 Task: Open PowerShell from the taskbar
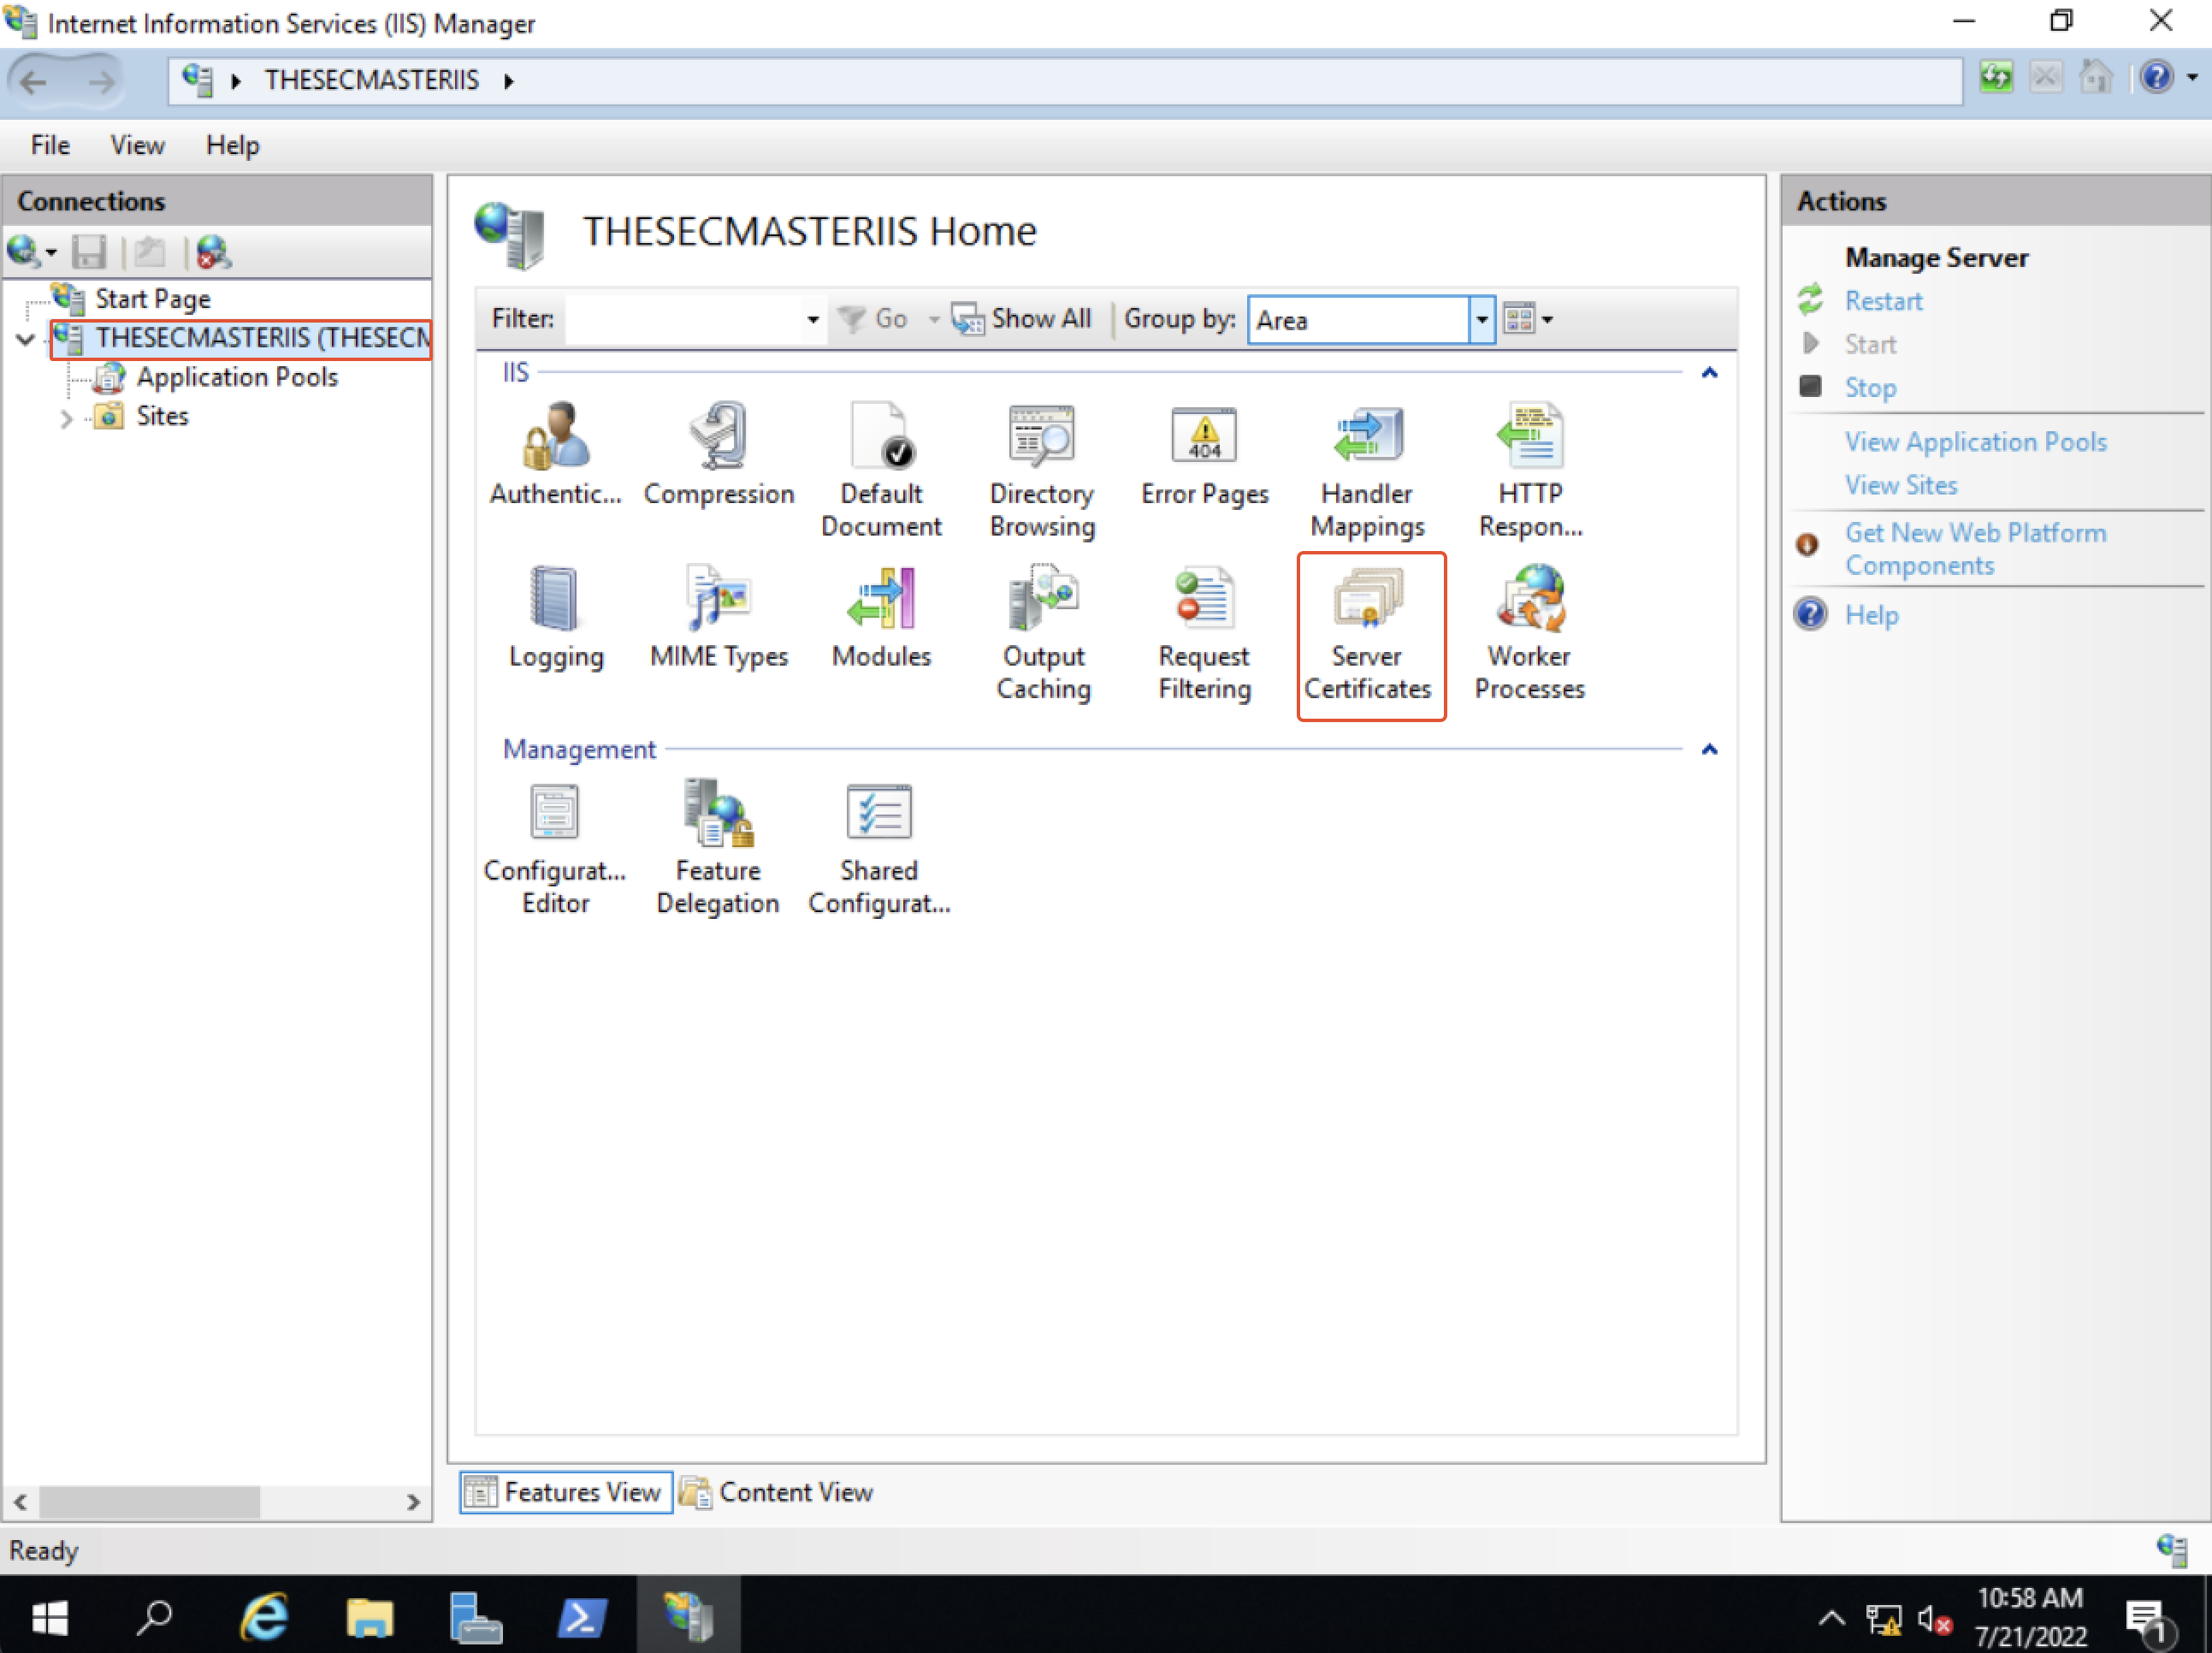[581, 1616]
